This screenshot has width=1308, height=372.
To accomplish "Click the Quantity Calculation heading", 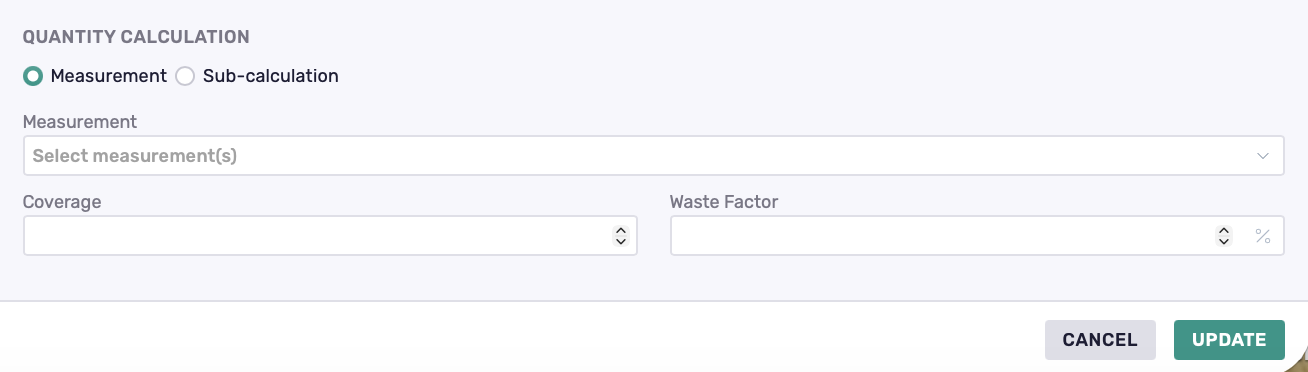I will coord(136,37).
